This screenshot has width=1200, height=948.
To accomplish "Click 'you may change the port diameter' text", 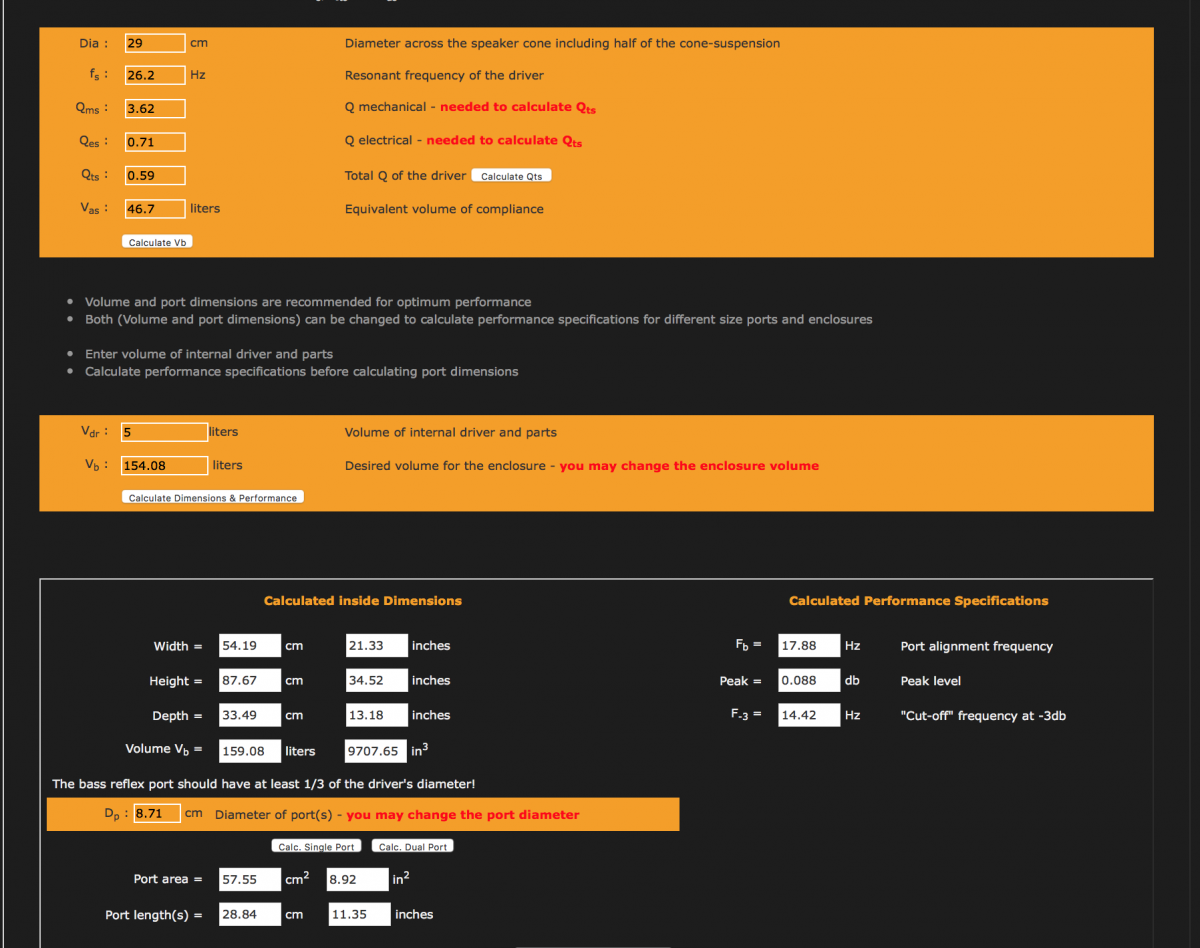I will click(x=463, y=815).
